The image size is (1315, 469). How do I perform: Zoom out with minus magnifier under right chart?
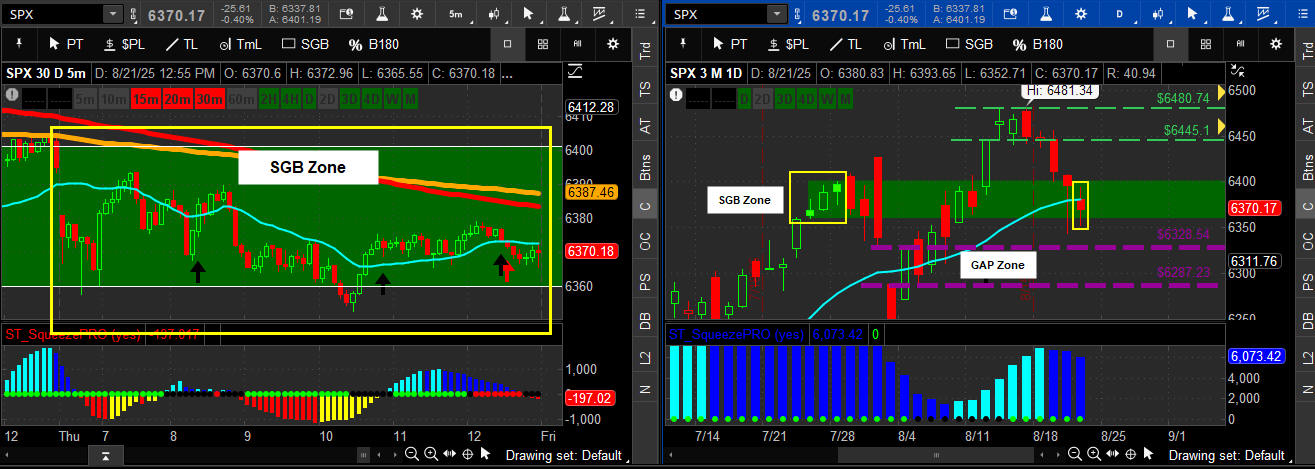1074,454
